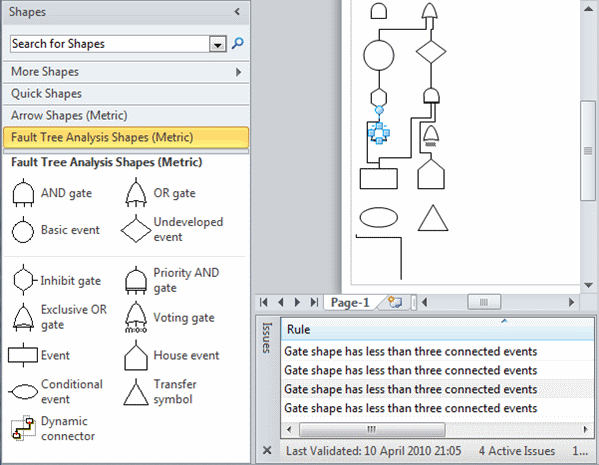
Task: Click the bold Fault Tree Analysis Shapes heading
Action: [x=107, y=162]
